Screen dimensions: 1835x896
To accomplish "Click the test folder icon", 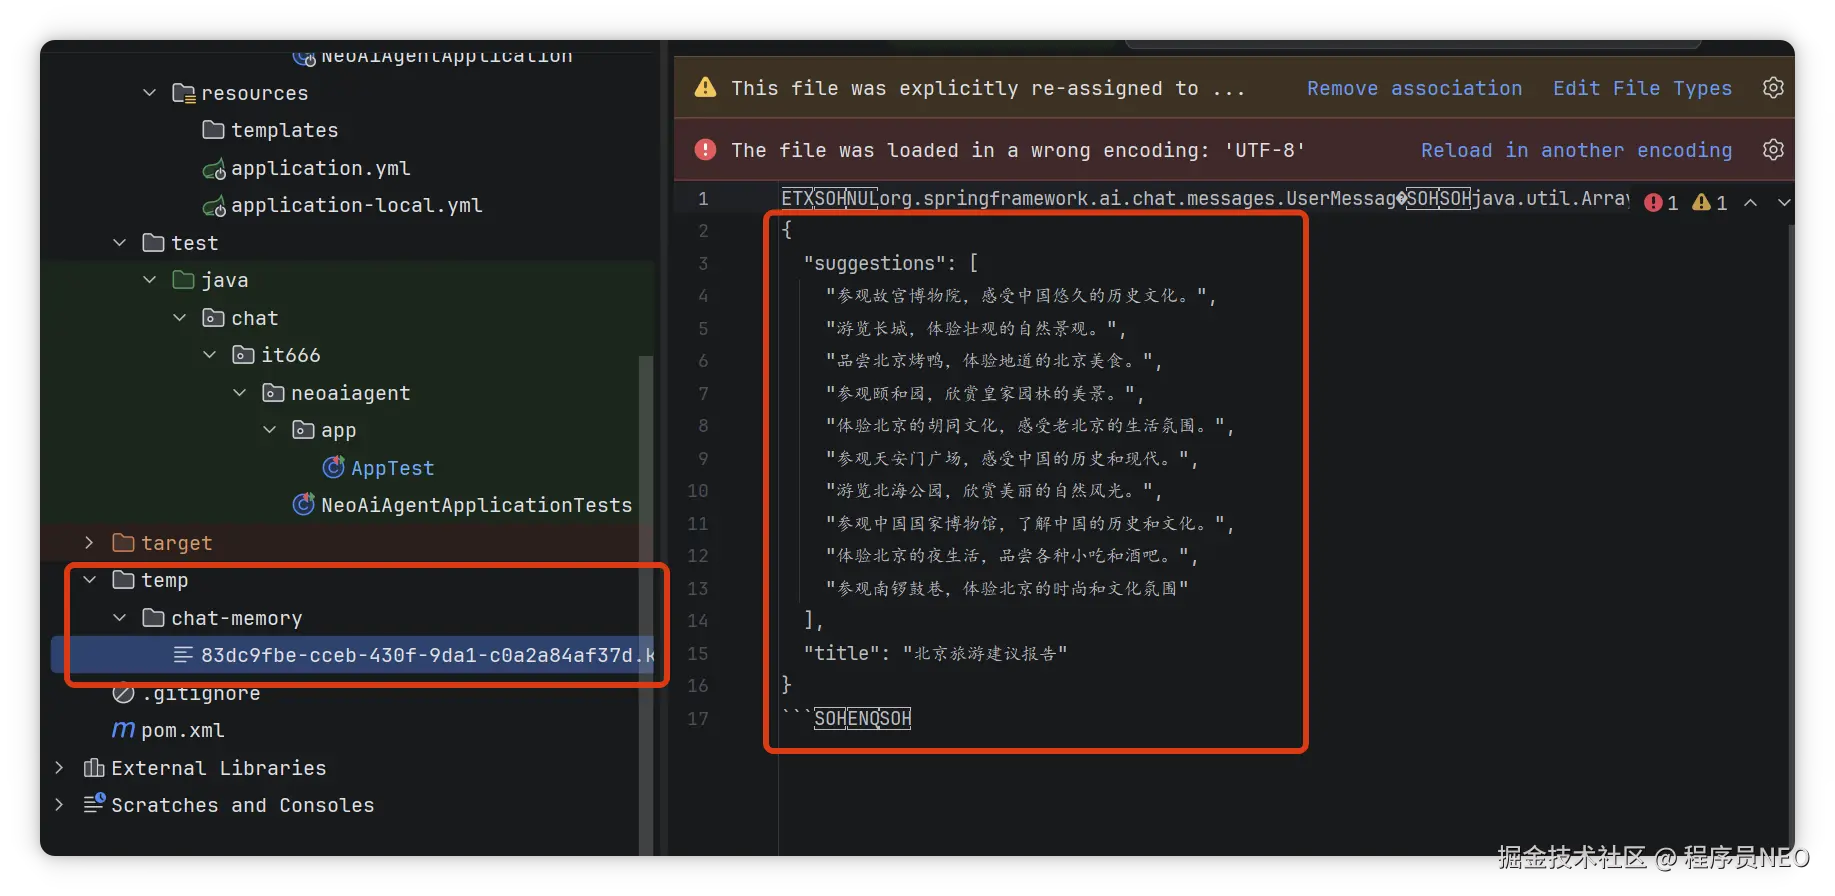I will pyautogui.click(x=153, y=243).
